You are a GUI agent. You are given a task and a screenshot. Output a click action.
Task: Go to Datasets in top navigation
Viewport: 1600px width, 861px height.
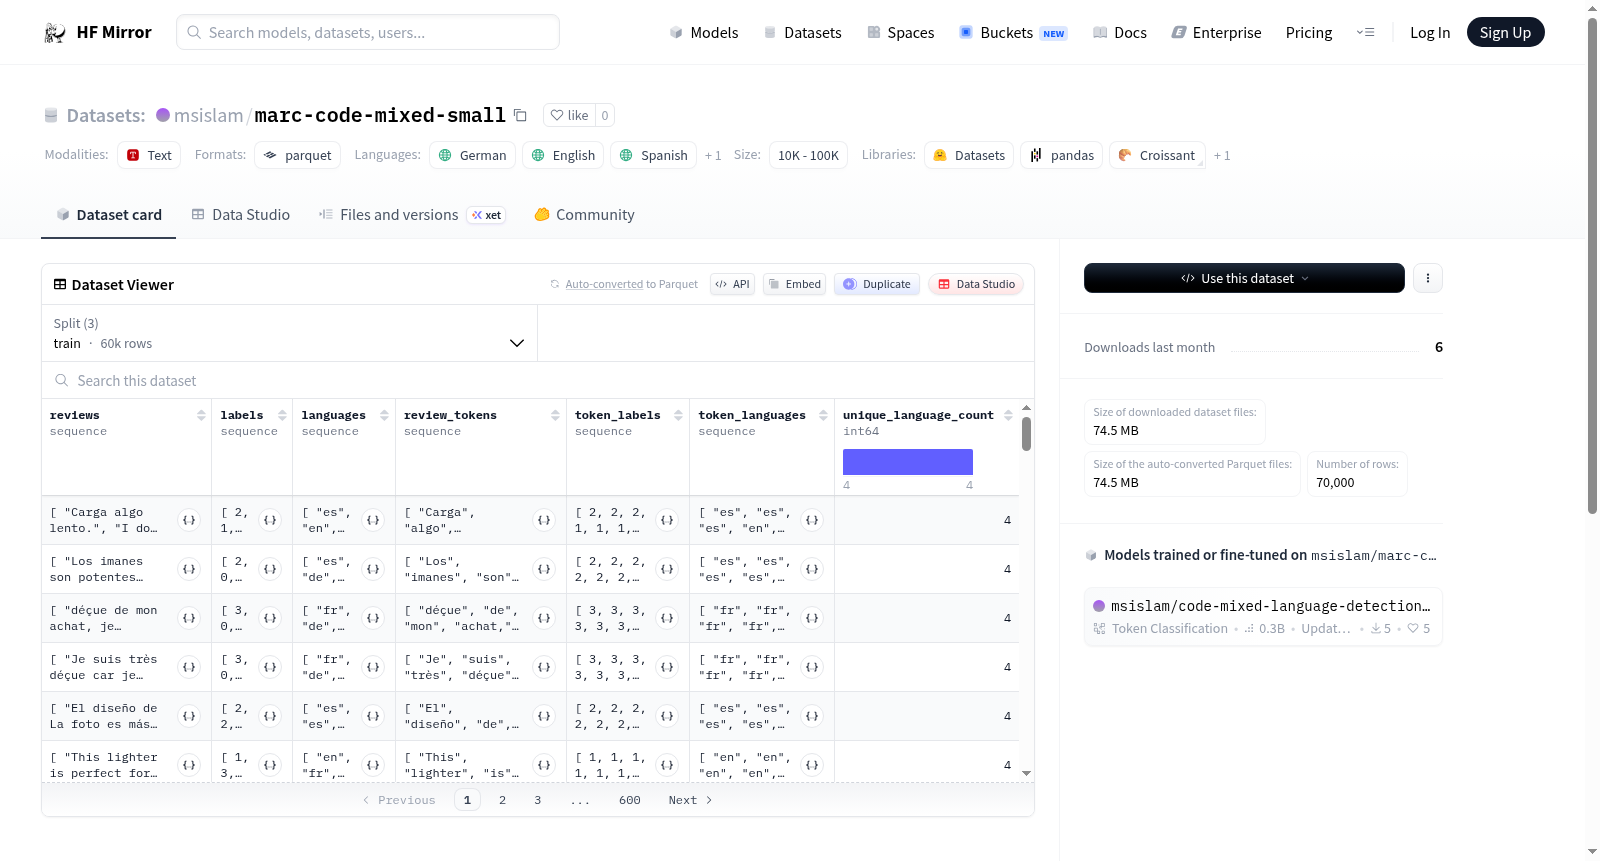point(802,33)
